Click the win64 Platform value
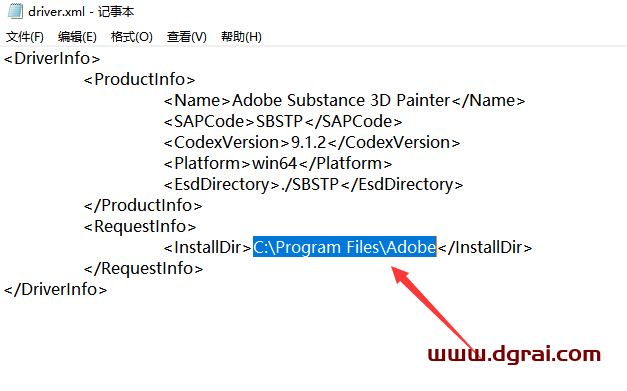Viewport: 627px width, 391px height. 274,164
